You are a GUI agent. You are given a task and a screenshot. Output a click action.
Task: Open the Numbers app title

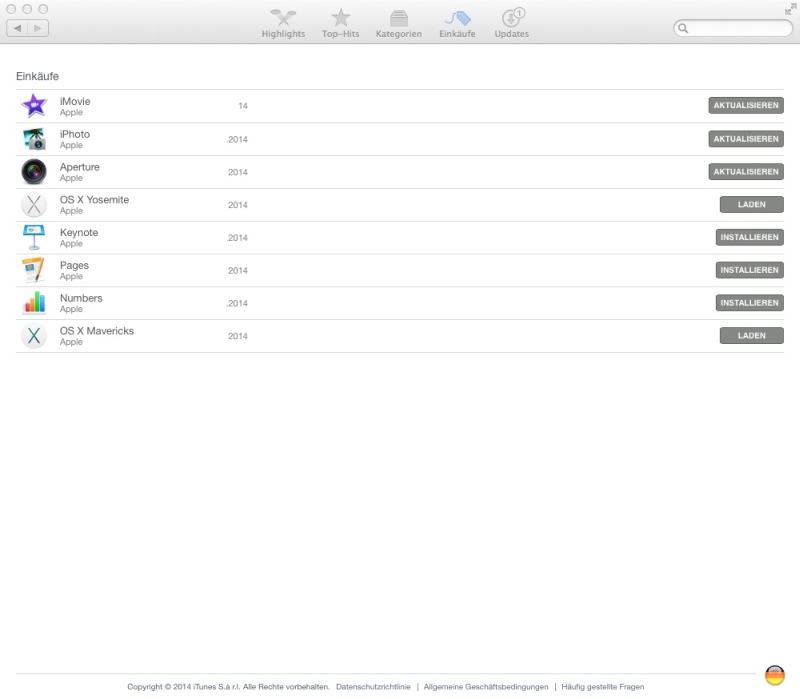81,298
